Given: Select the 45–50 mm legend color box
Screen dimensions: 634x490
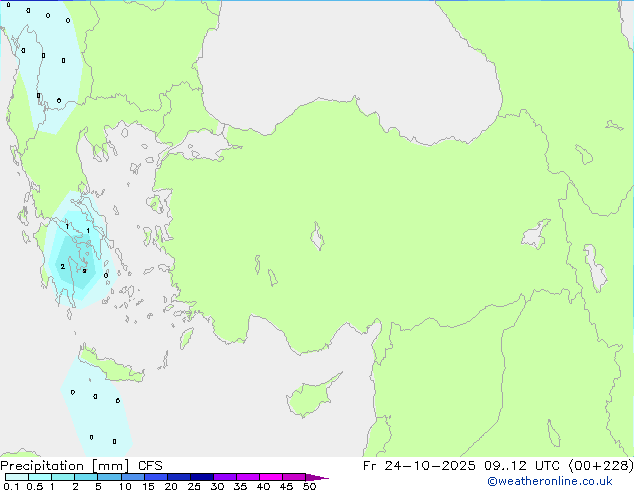Looking at the screenshot, I should [294, 477].
